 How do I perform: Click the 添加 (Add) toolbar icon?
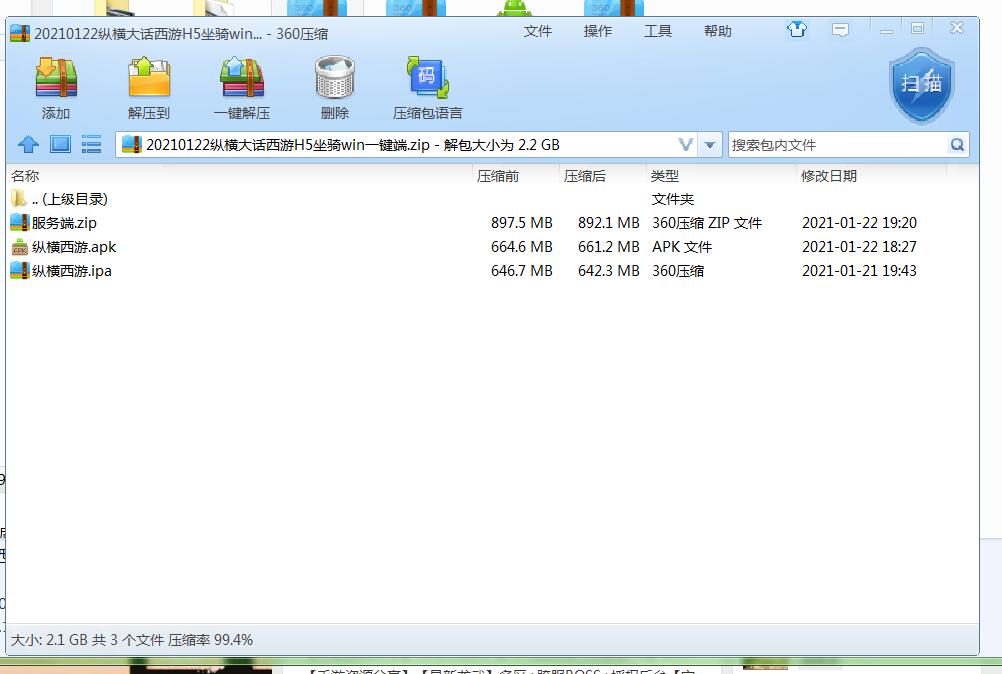(56, 80)
